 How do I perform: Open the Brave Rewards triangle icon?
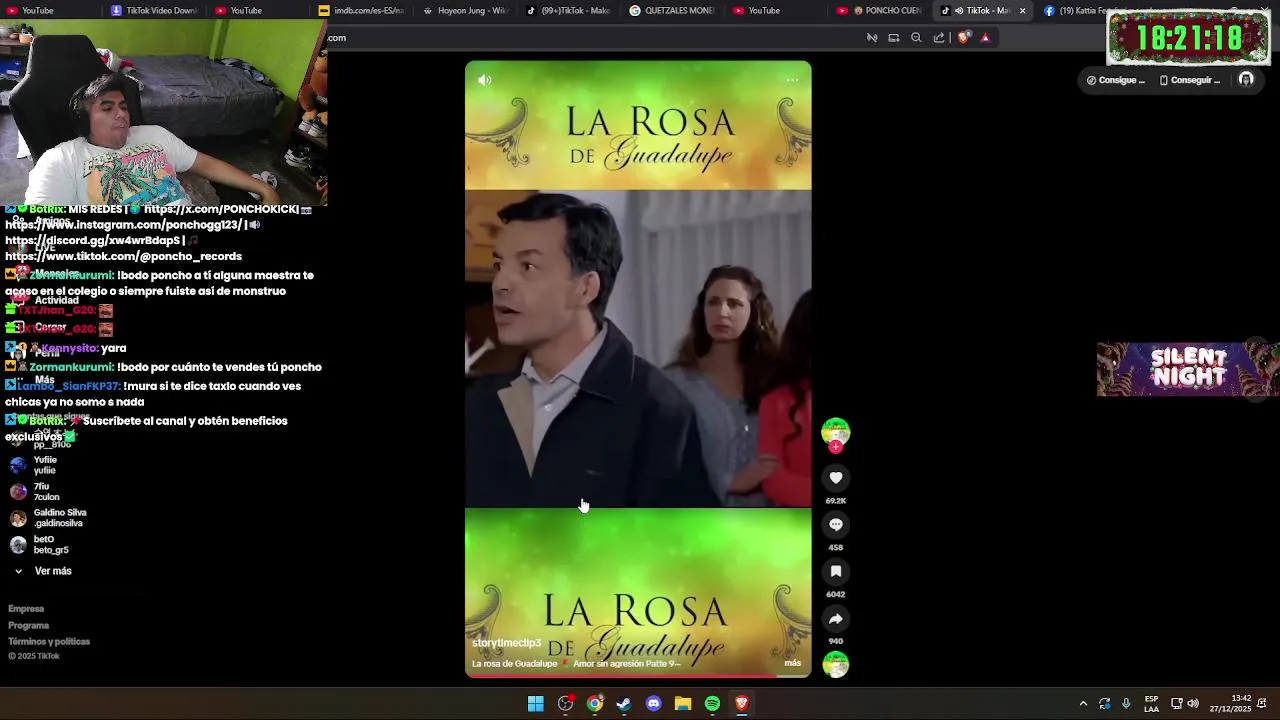[985, 38]
